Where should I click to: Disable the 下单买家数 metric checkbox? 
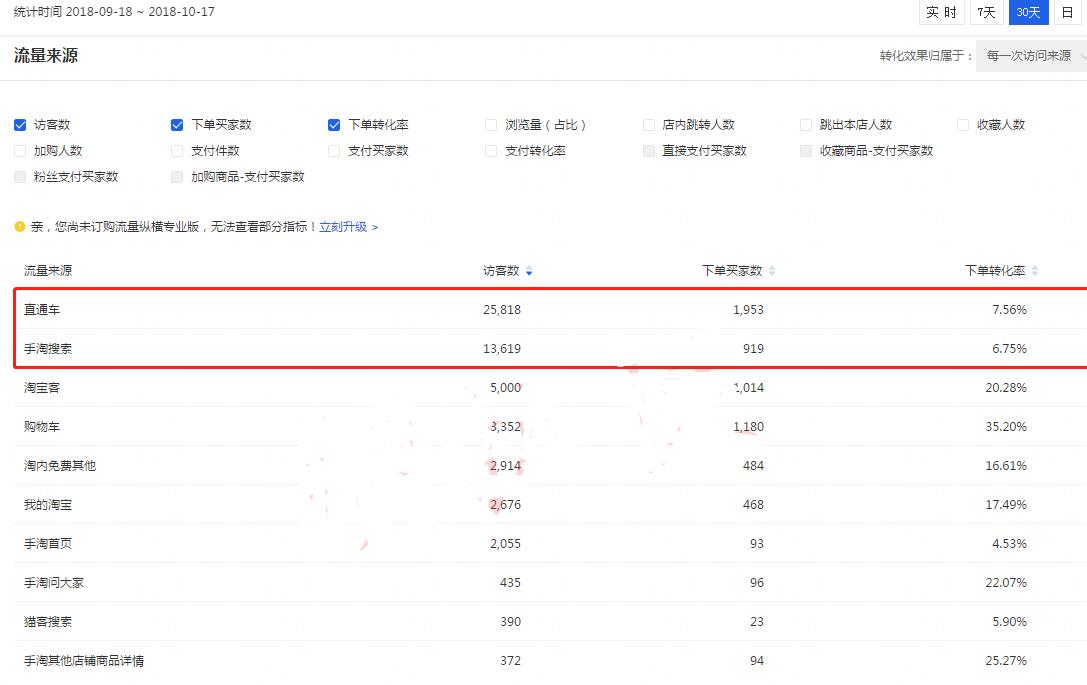(x=176, y=125)
